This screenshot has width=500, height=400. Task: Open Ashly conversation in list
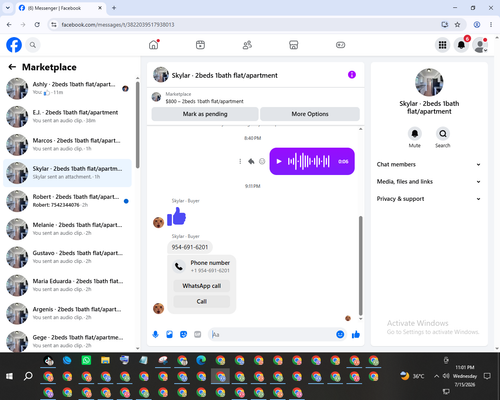(67, 89)
